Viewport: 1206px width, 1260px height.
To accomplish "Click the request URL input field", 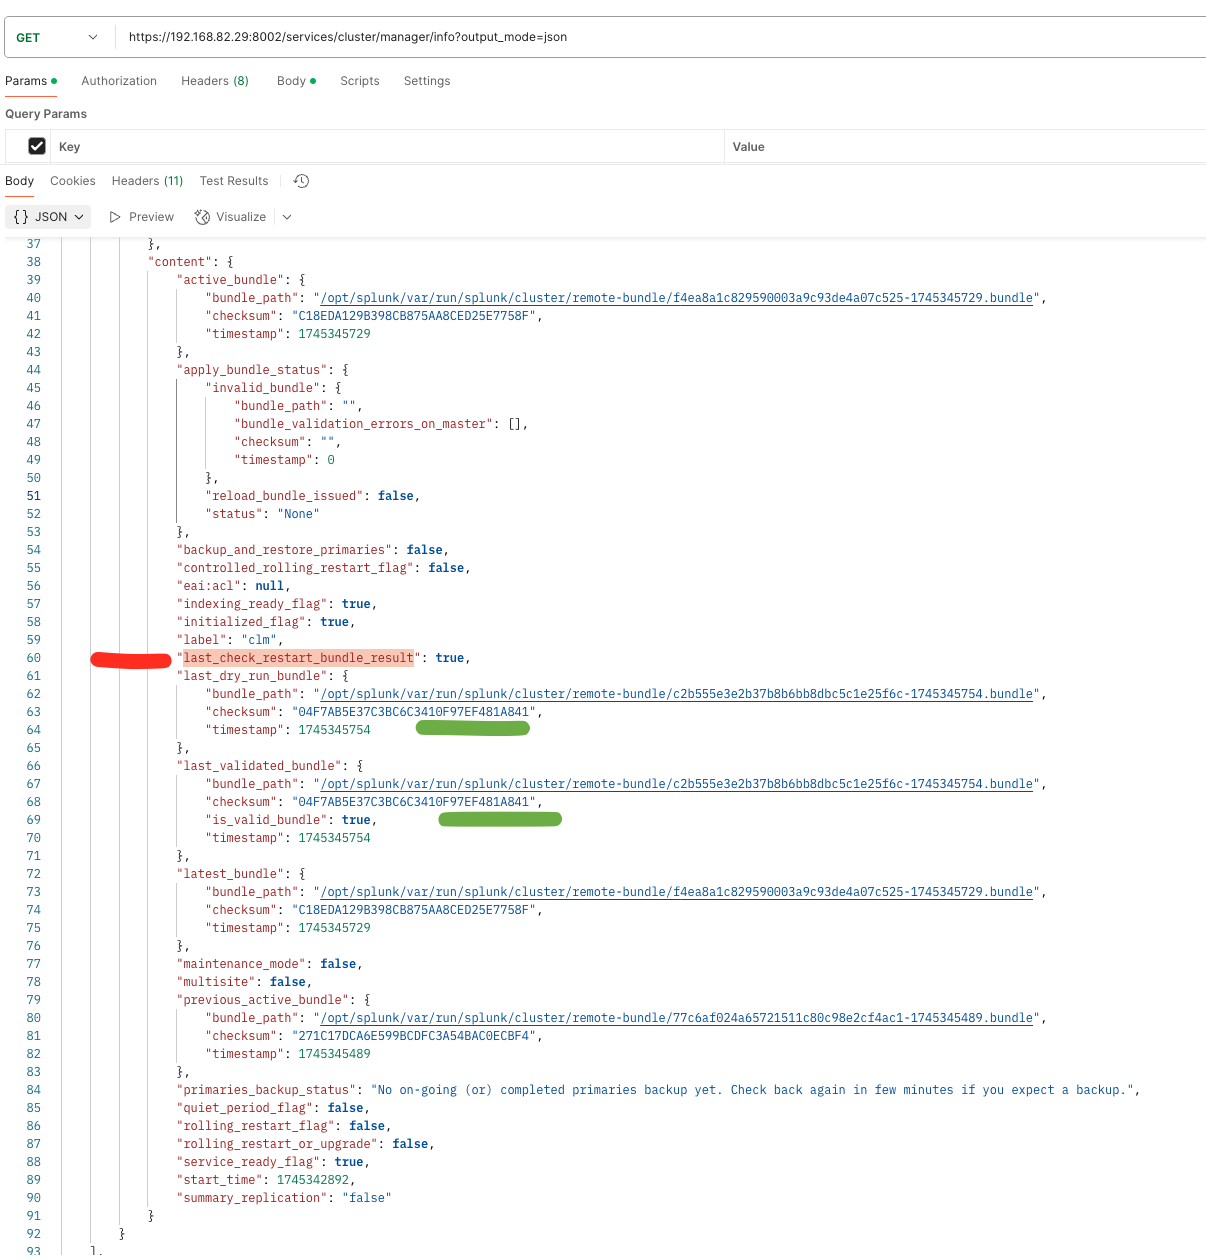I will [400, 36].
